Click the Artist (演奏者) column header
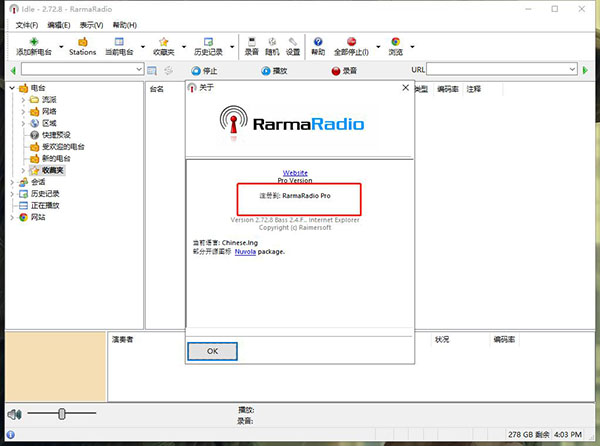 pos(122,339)
